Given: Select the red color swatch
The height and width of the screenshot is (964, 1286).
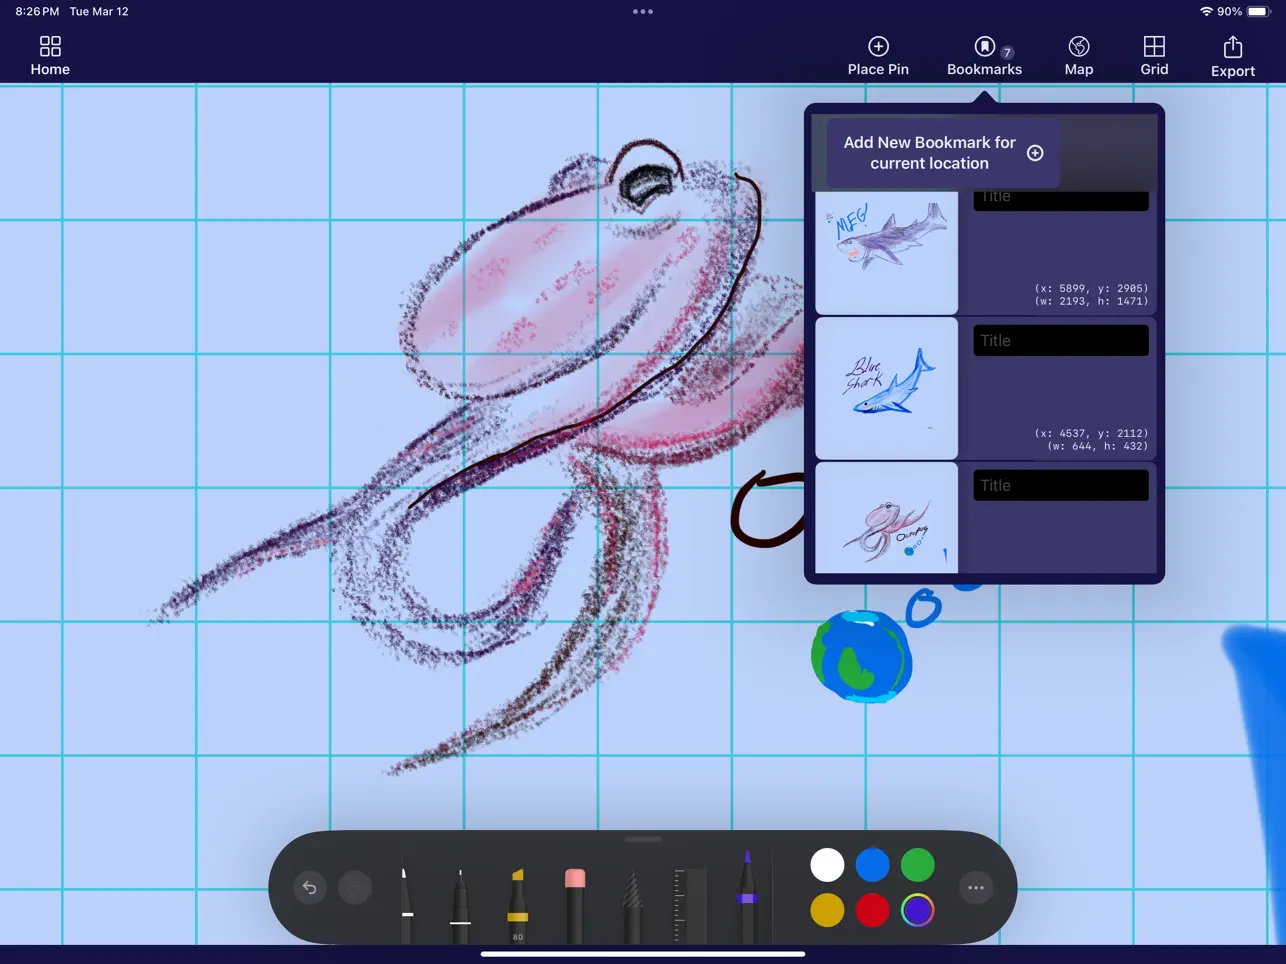Looking at the screenshot, I should tap(872, 910).
